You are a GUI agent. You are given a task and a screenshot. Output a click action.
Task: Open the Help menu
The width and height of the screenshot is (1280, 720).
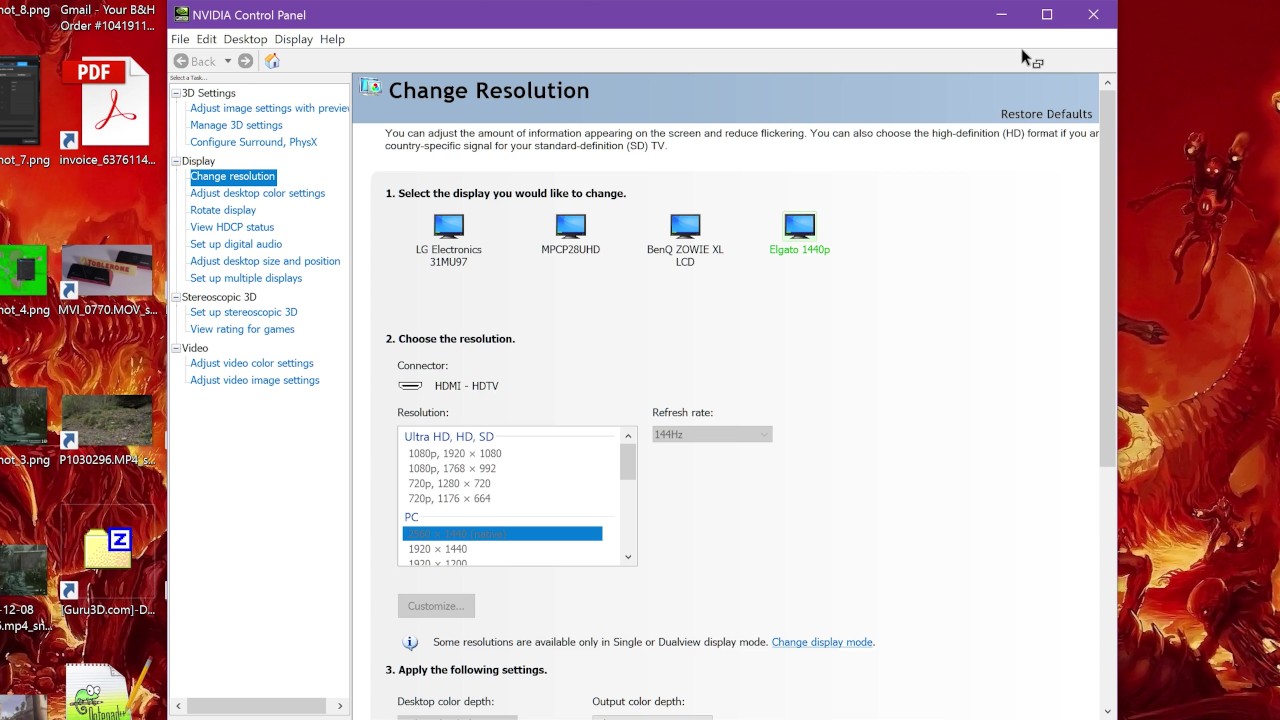click(x=332, y=39)
